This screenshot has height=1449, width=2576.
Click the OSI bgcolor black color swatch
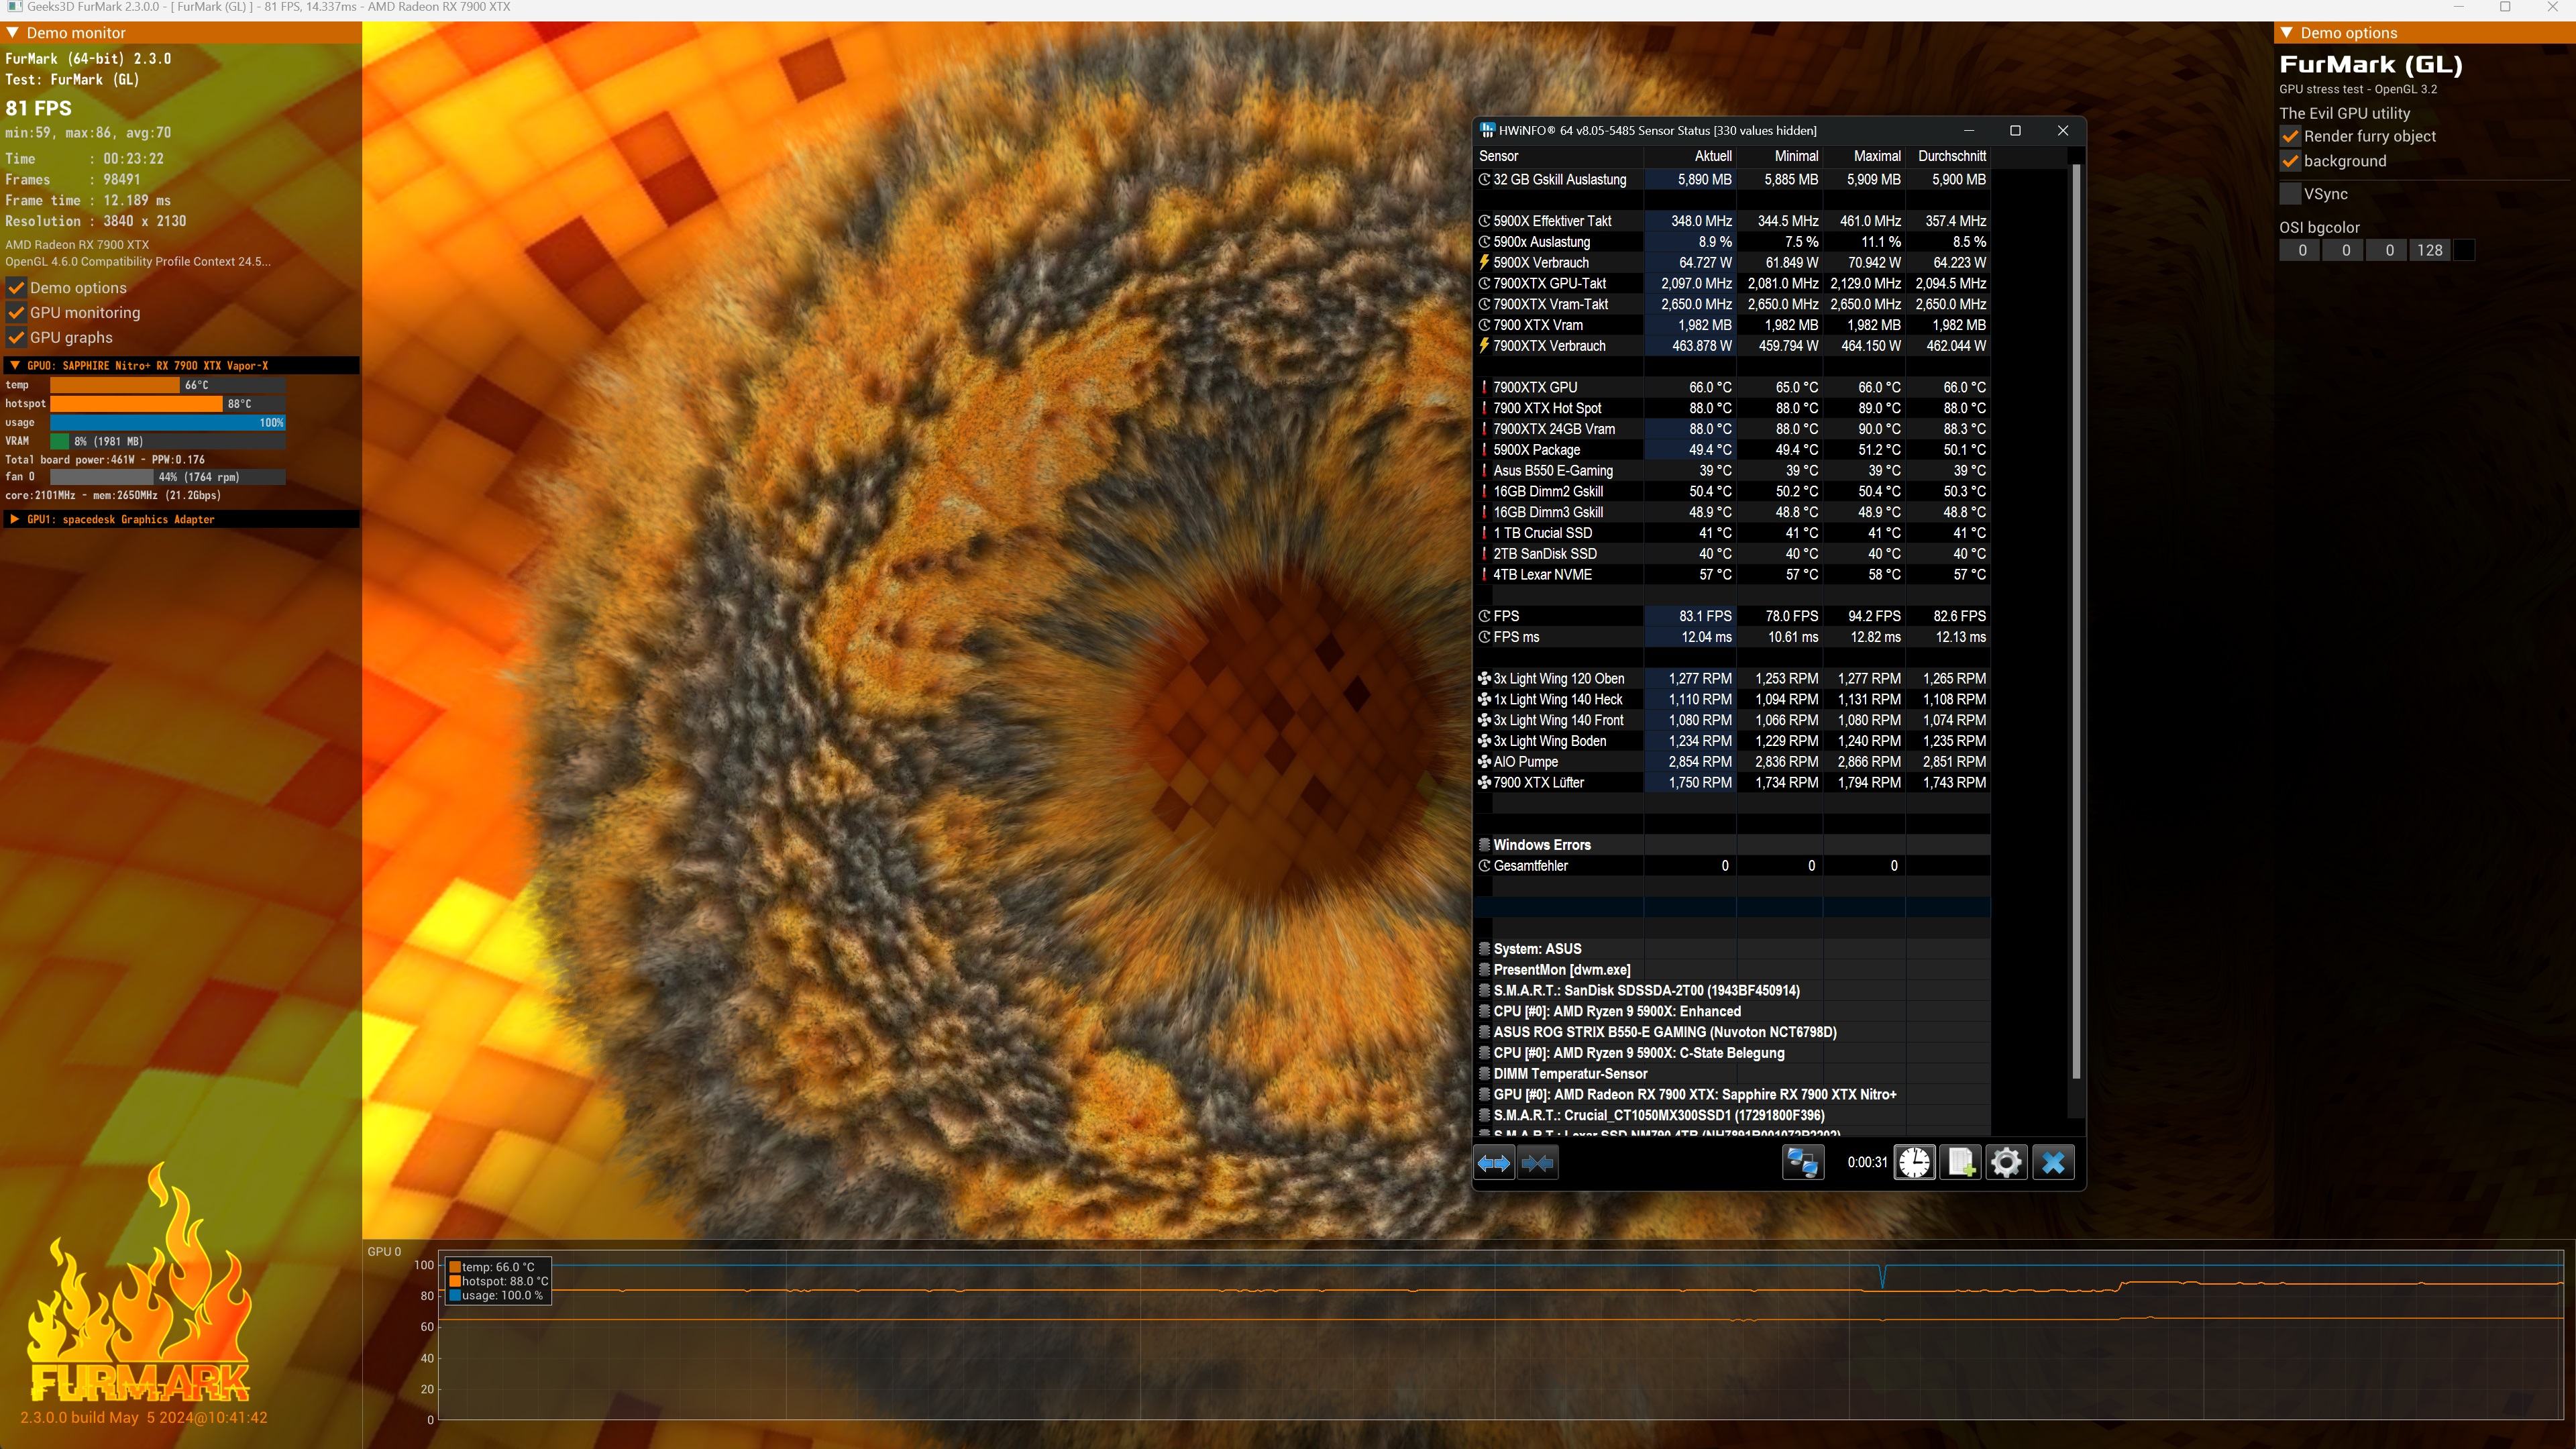2464,250
